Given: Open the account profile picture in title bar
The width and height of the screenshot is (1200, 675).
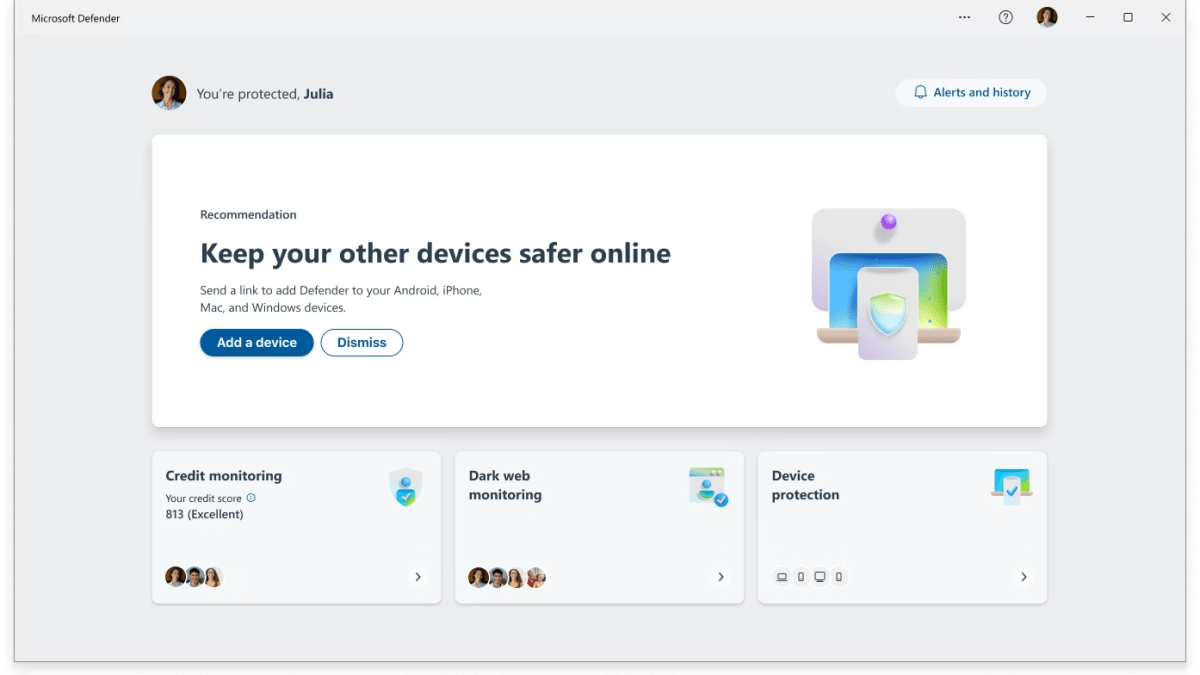Looking at the screenshot, I should 1047,17.
